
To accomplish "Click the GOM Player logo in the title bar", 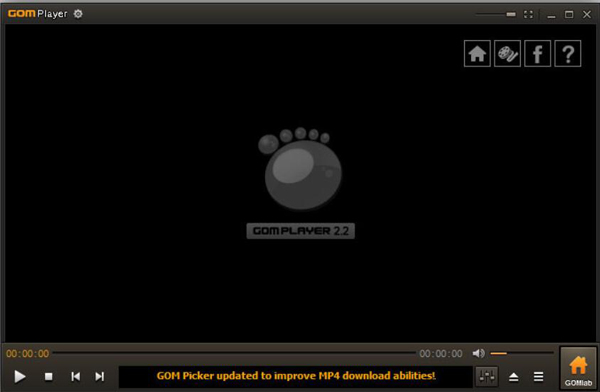I will (x=38, y=14).
